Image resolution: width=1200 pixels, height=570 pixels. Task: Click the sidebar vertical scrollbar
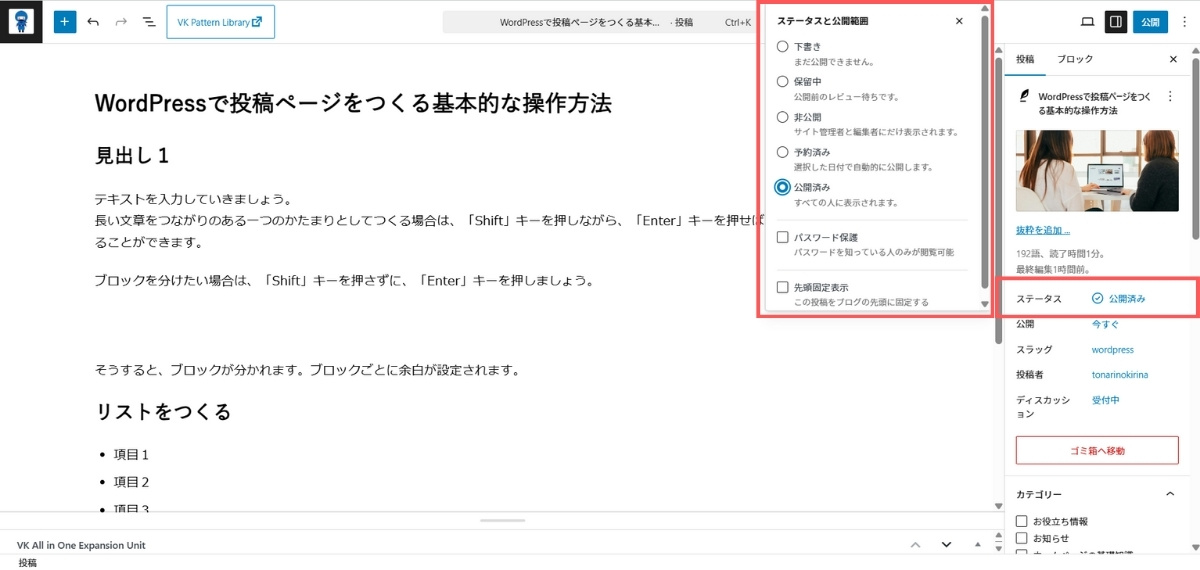pyautogui.click(x=1195, y=150)
